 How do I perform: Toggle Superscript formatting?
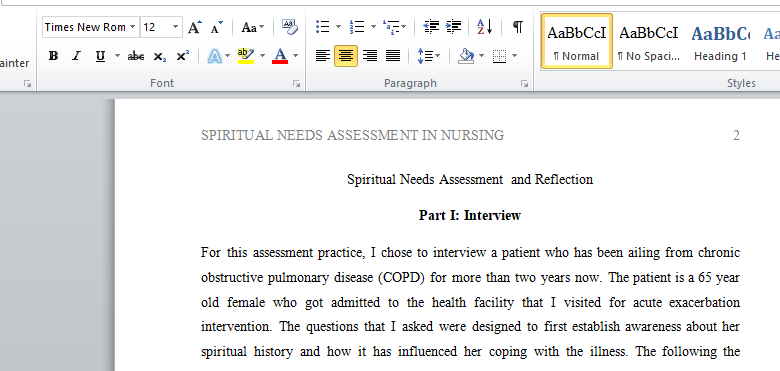(183, 56)
